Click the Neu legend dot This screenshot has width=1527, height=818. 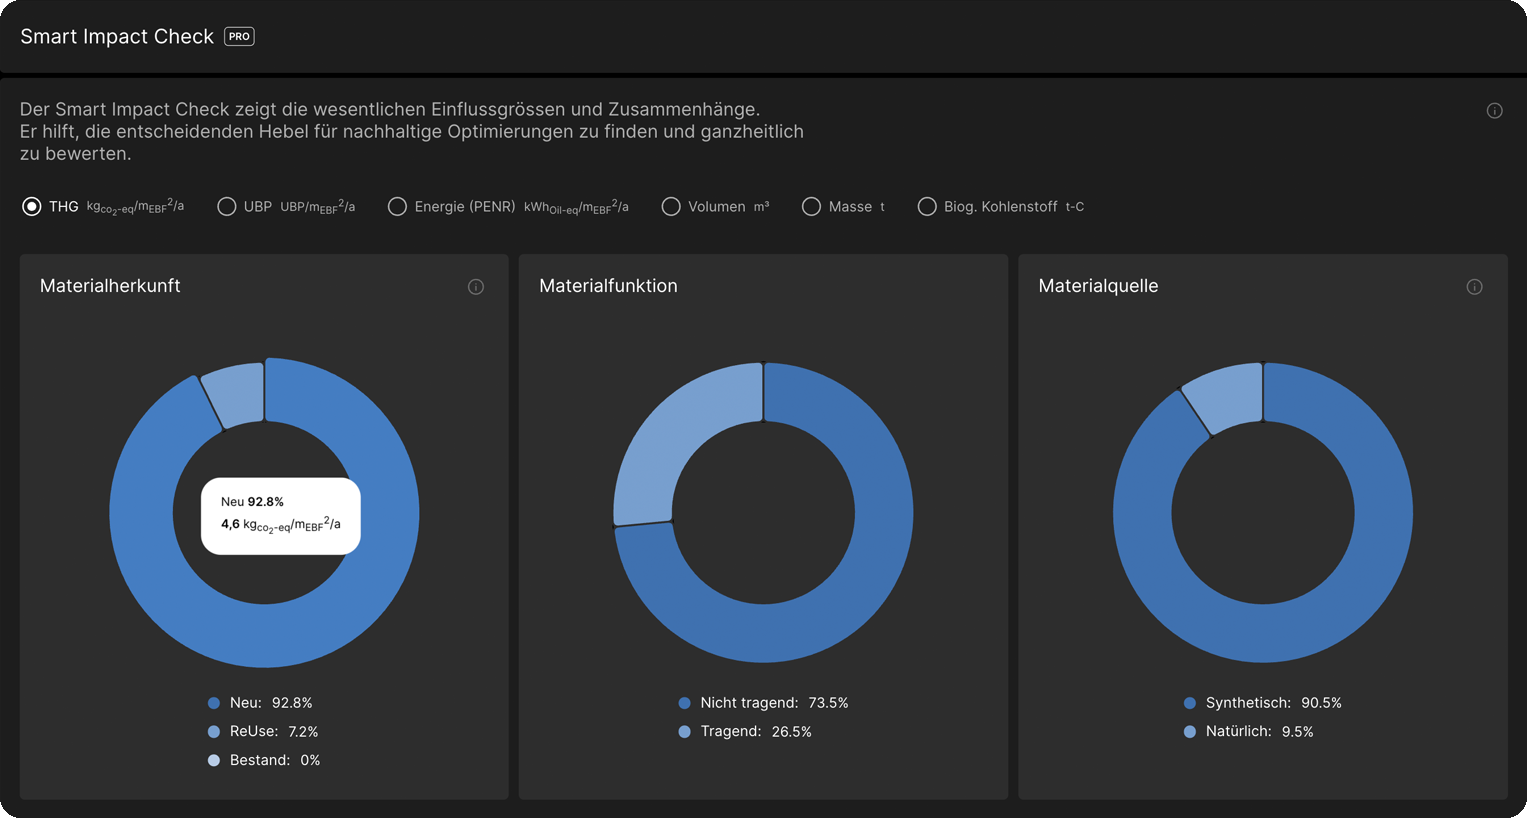[x=214, y=703]
